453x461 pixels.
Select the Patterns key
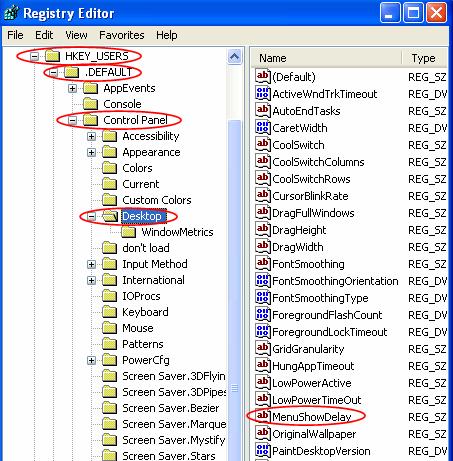(143, 344)
